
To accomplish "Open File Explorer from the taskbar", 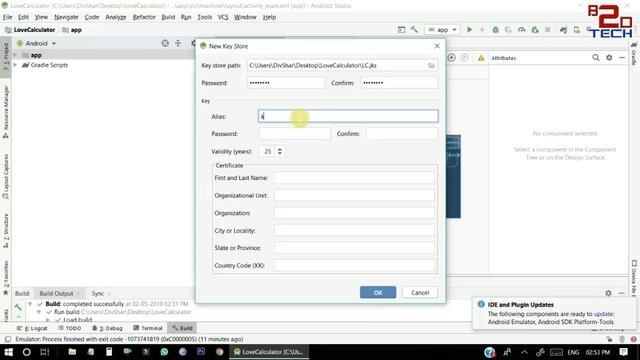I will [x=72, y=352].
